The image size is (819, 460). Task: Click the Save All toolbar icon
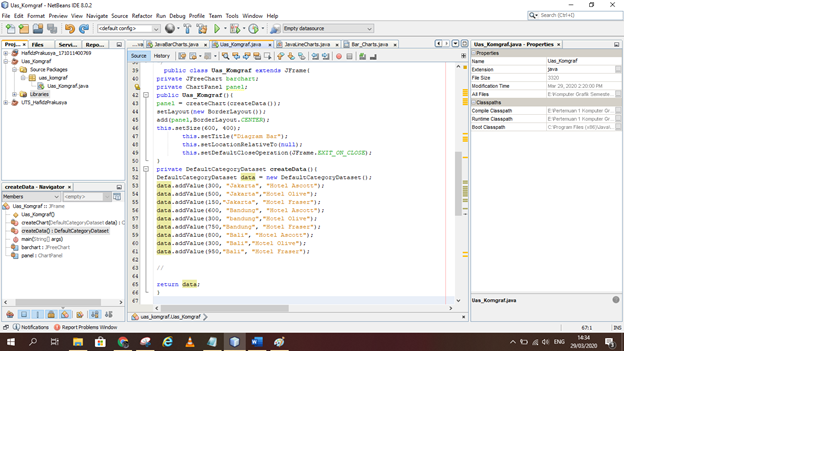[x=52, y=29]
